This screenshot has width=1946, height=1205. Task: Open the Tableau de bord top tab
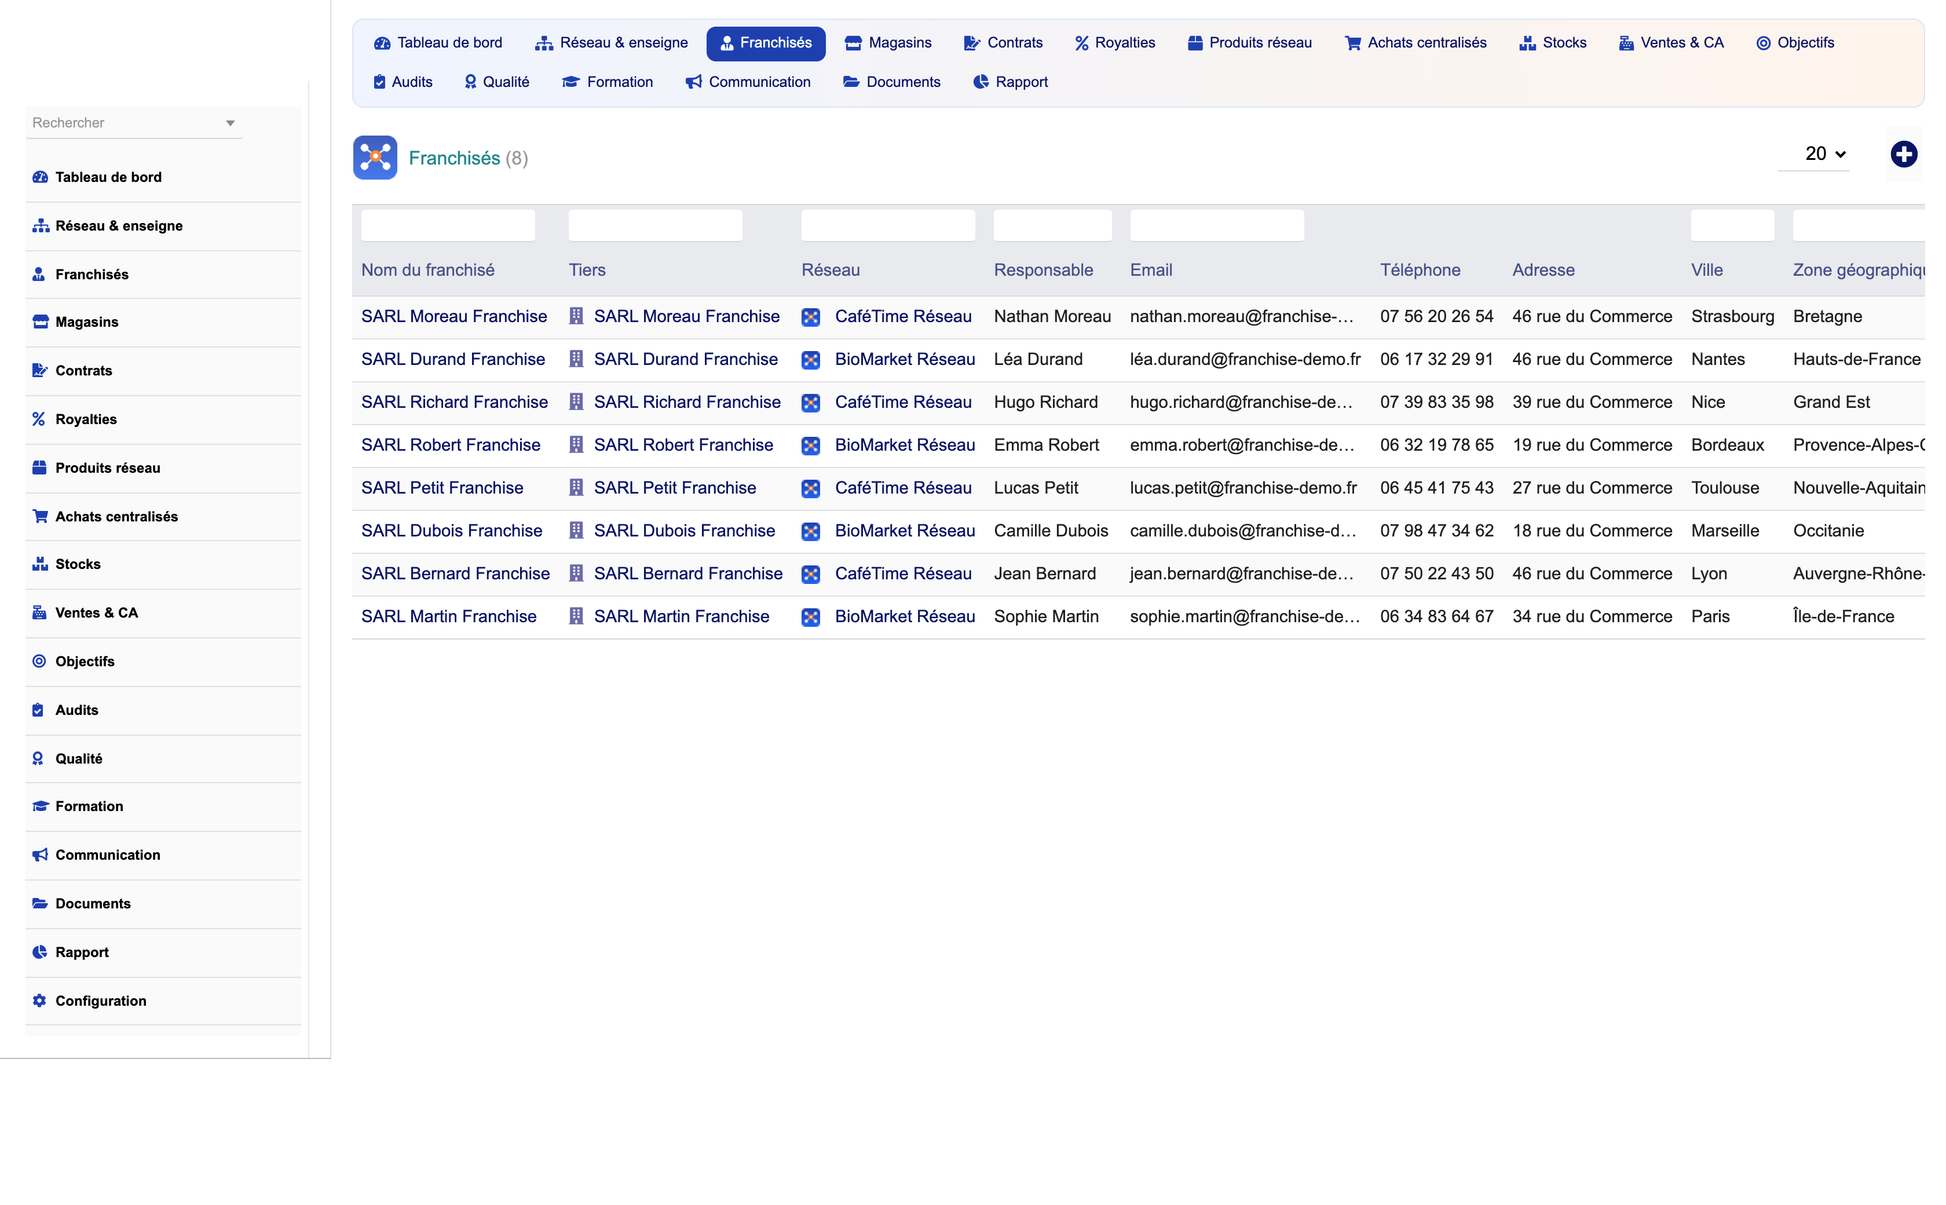[x=438, y=43]
